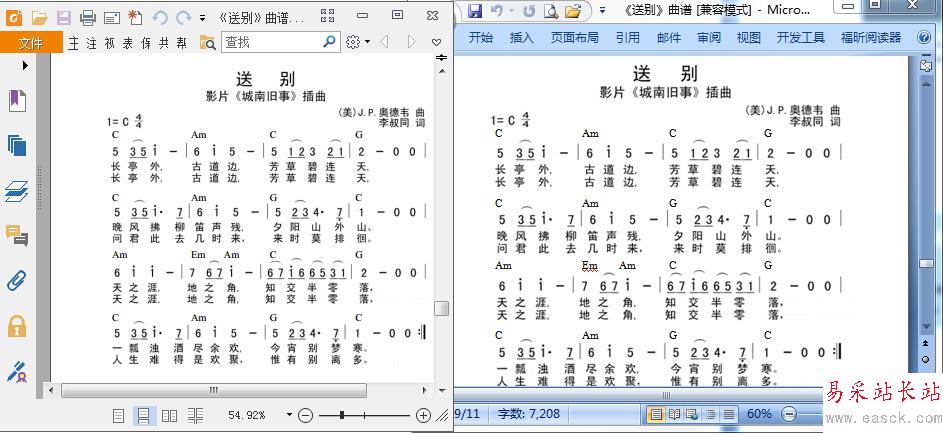This screenshot has height=433, width=943.
Task: Select Word print layout view button
Action: tap(656, 414)
